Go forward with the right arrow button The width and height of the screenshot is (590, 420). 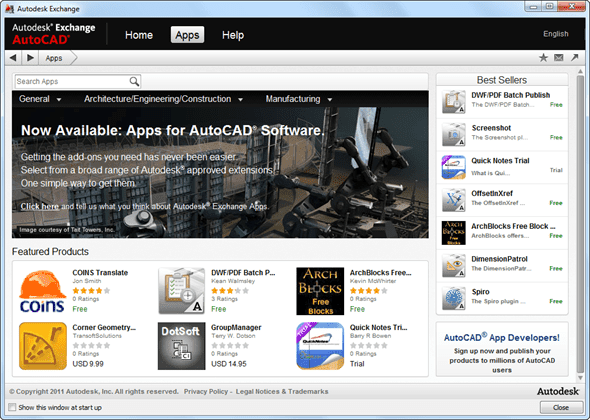tap(30, 58)
